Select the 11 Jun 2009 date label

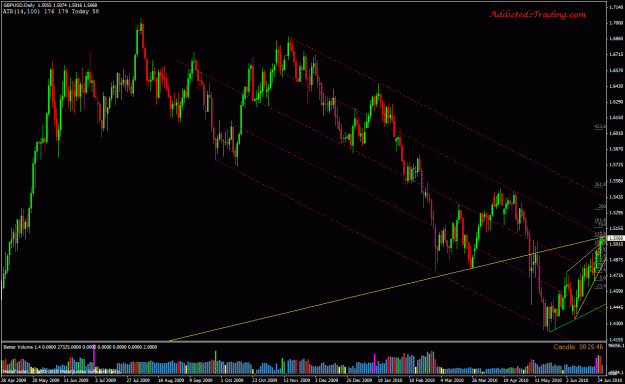[76, 380]
